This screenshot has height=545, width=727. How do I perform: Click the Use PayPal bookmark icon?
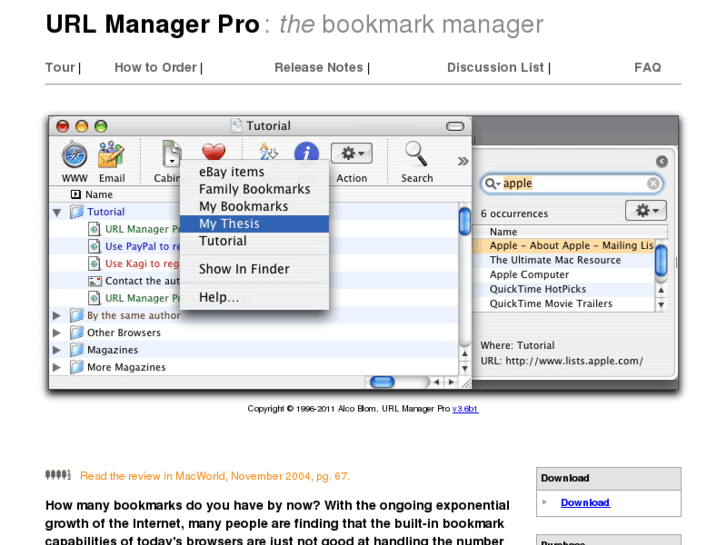pos(94,246)
